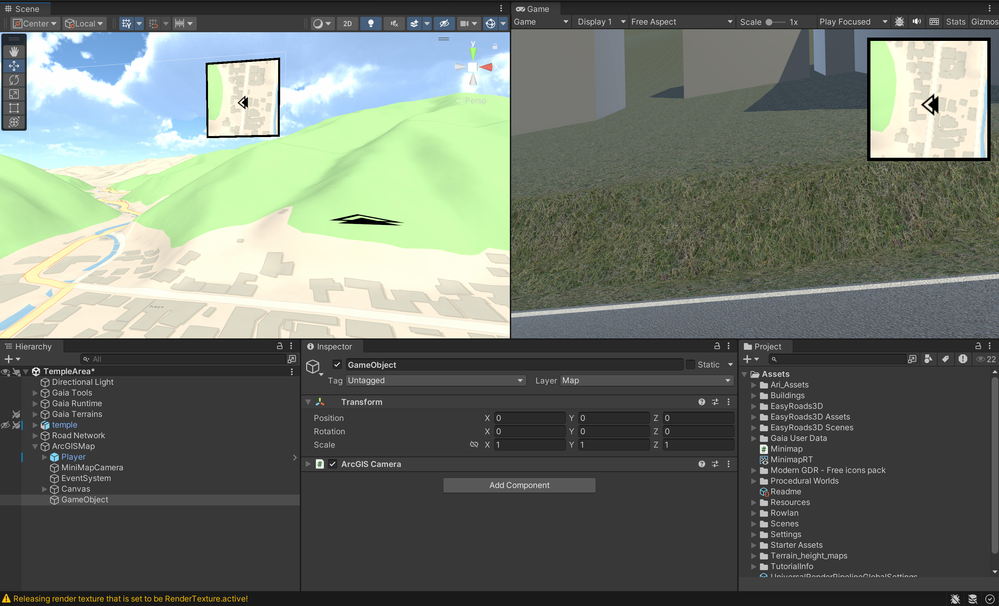999x606 pixels.
Task: Click the scene orientation gizmo lock icon
Action: click(494, 46)
